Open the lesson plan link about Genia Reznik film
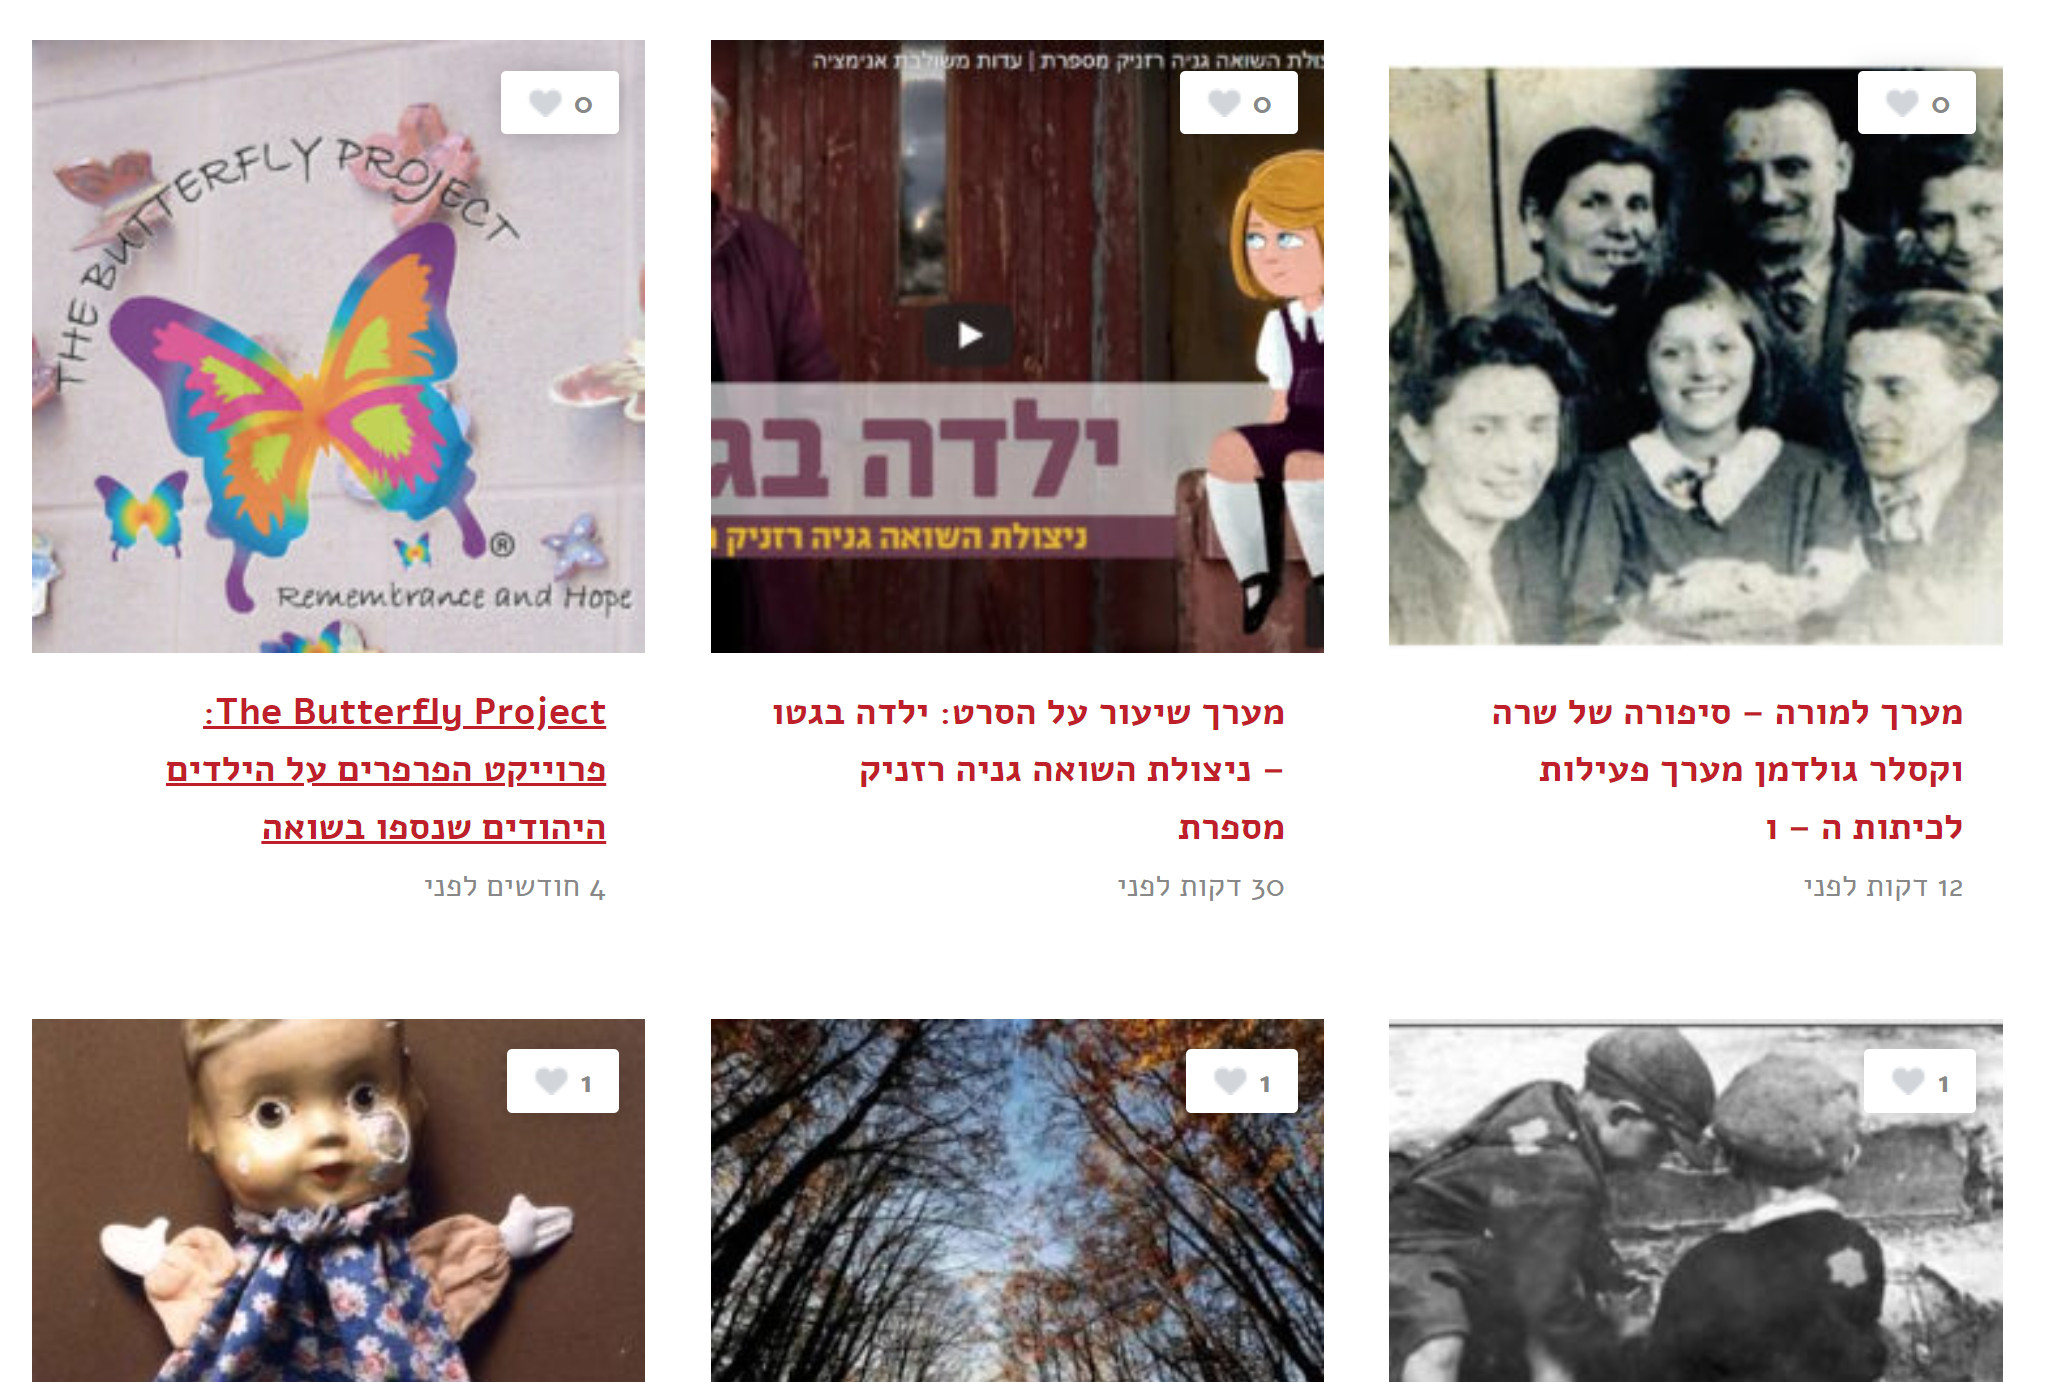This screenshot has width=2067, height=1382. [1028, 769]
